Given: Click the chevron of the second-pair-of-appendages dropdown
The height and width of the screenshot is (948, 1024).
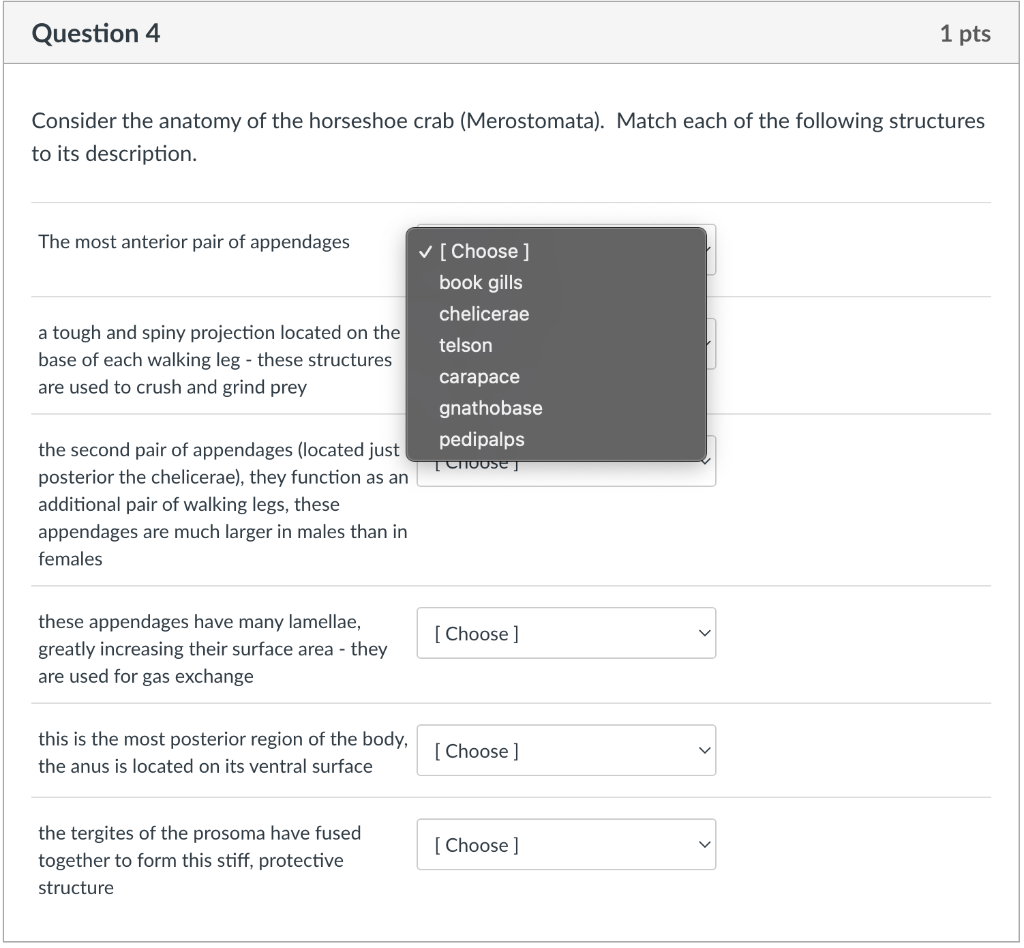Looking at the screenshot, I should pyautogui.click(x=706, y=462).
